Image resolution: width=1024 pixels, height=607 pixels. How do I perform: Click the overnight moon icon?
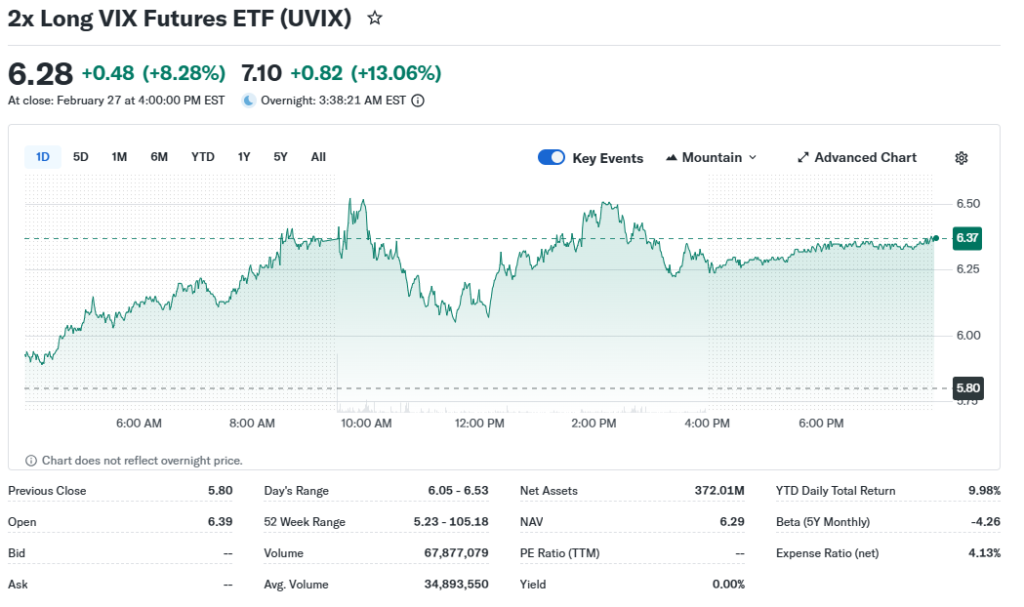tap(247, 100)
